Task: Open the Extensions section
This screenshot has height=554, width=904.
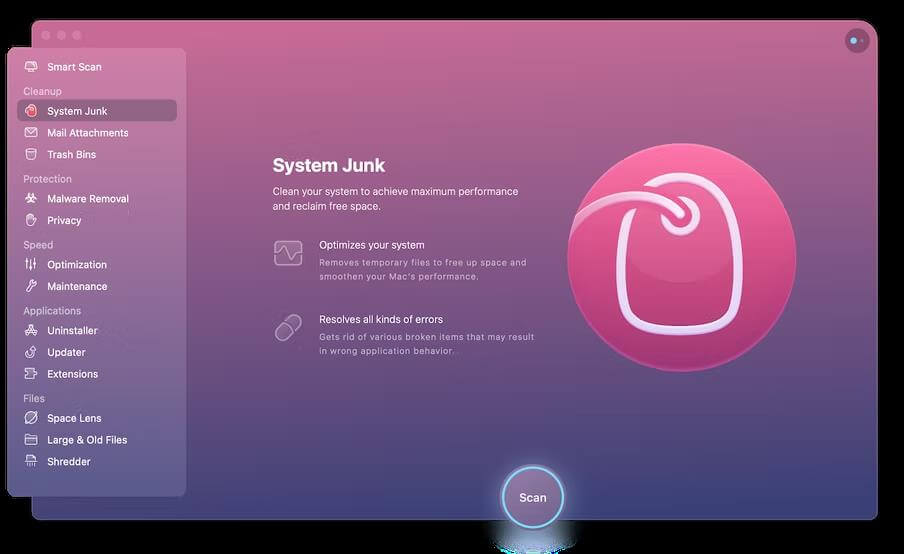Action: (x=72, y=374)
